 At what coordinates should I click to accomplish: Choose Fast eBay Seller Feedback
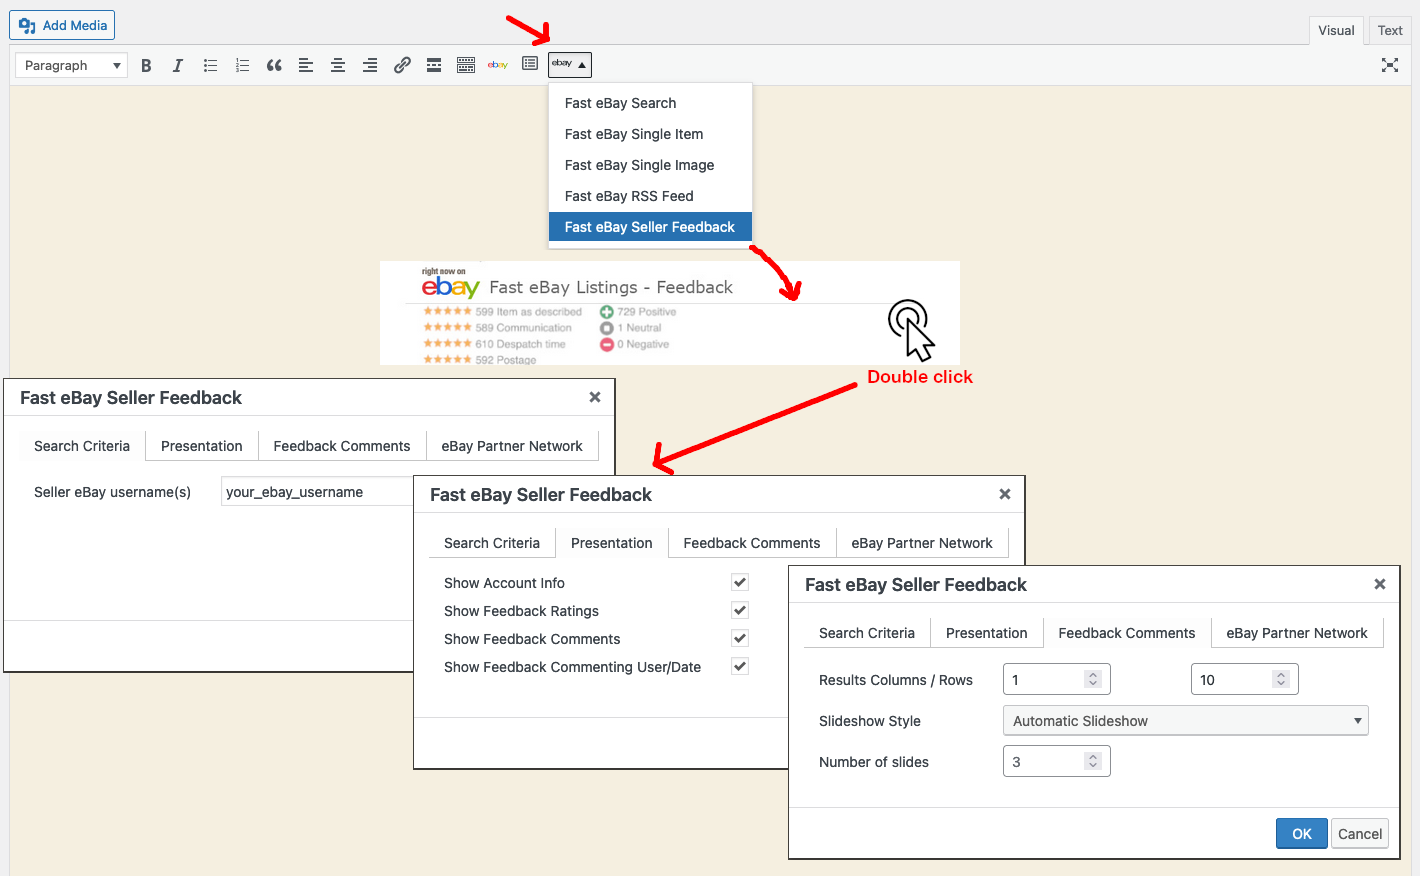pyautogui.click(x=650, y=227)
